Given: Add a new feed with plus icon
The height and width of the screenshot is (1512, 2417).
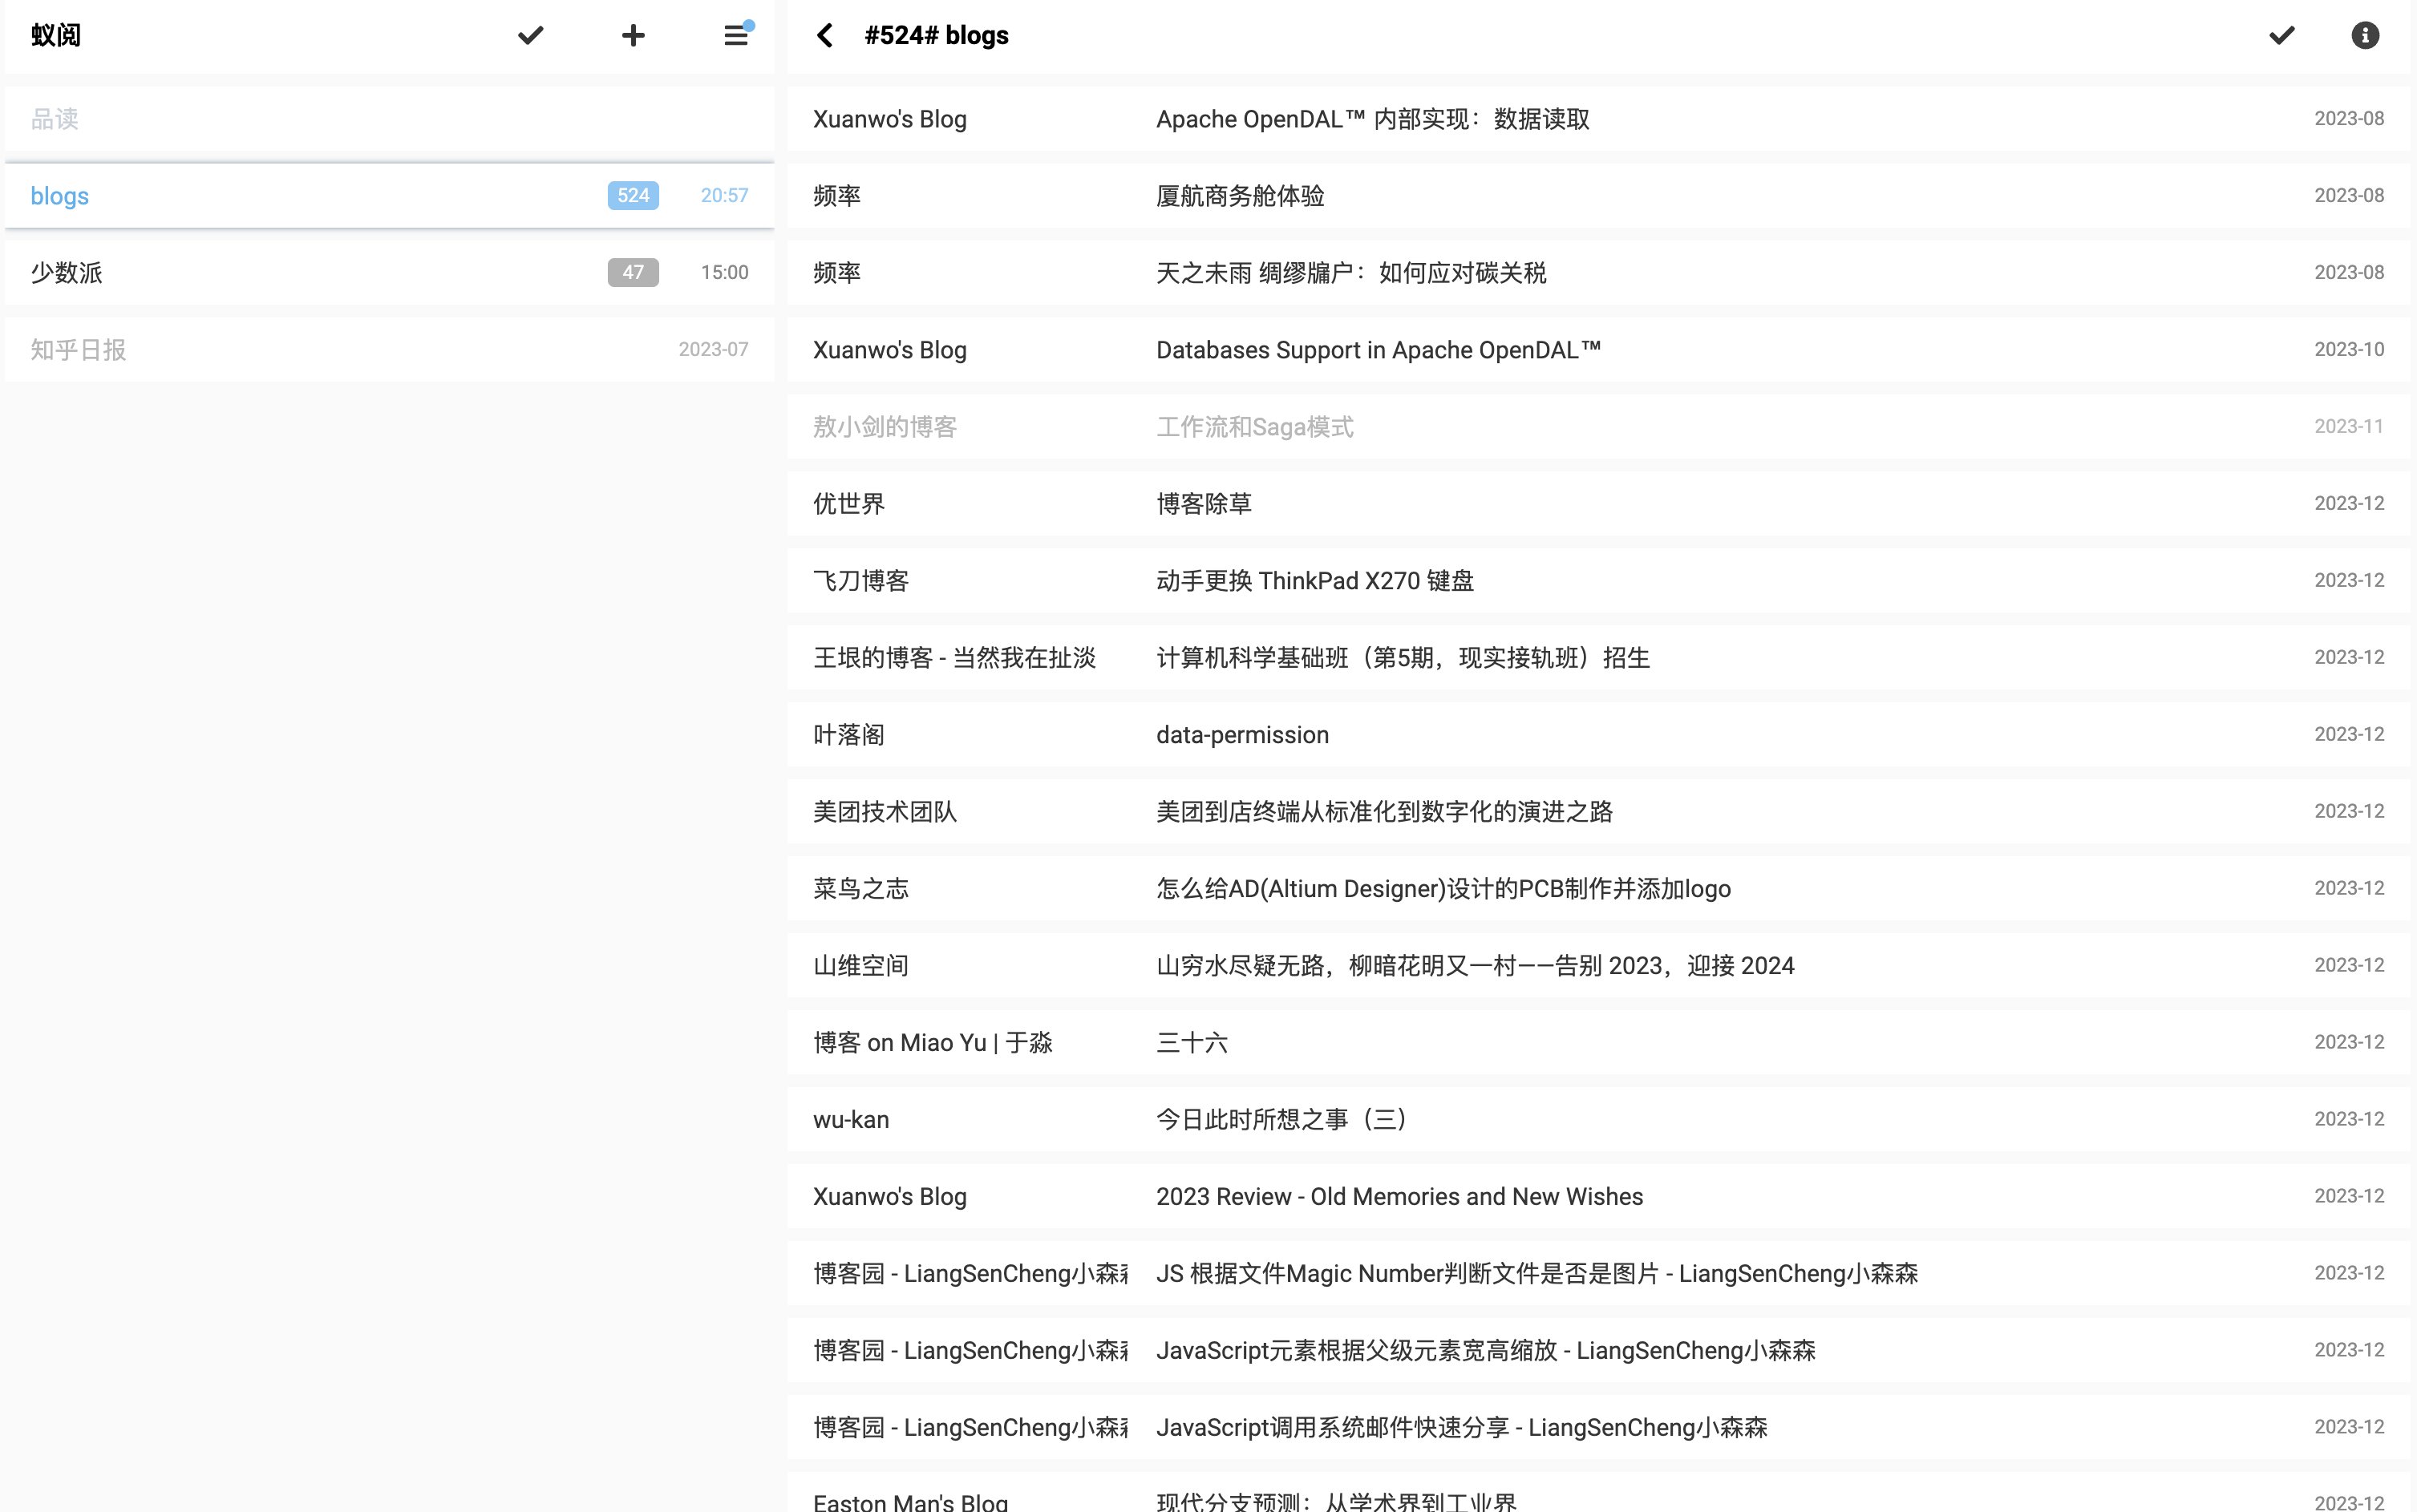Looking at the screenshot, I should click(x=633, y=36).
